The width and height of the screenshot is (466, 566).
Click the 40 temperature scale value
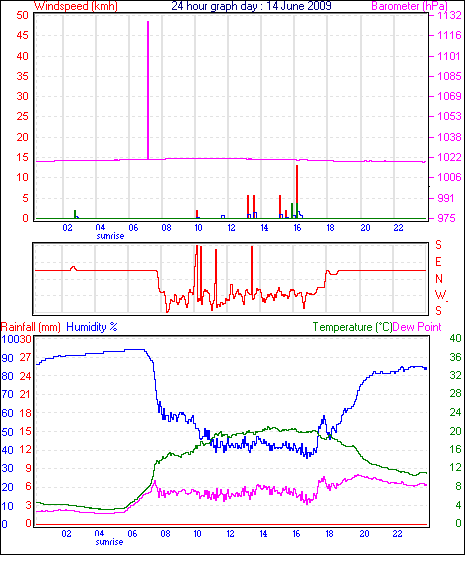(x=456, y=338)
